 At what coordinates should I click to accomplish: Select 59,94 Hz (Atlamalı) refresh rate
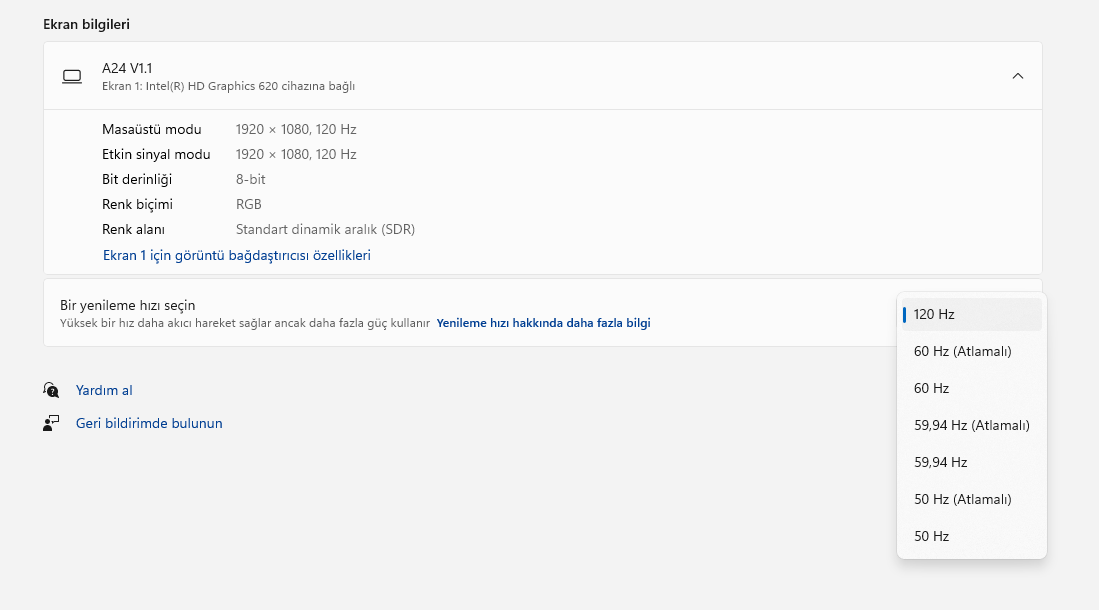click(971, 425)
